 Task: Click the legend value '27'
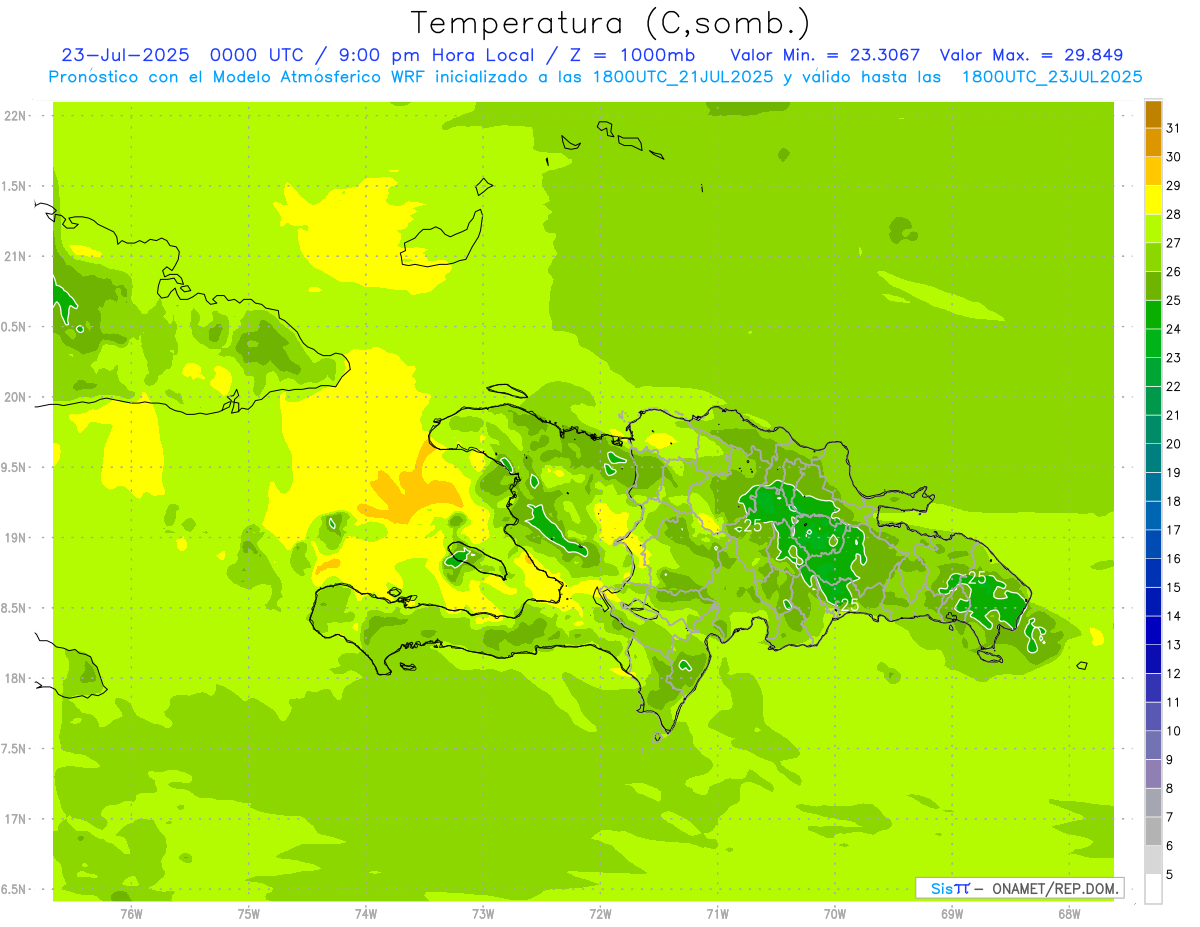(1174, 243)
